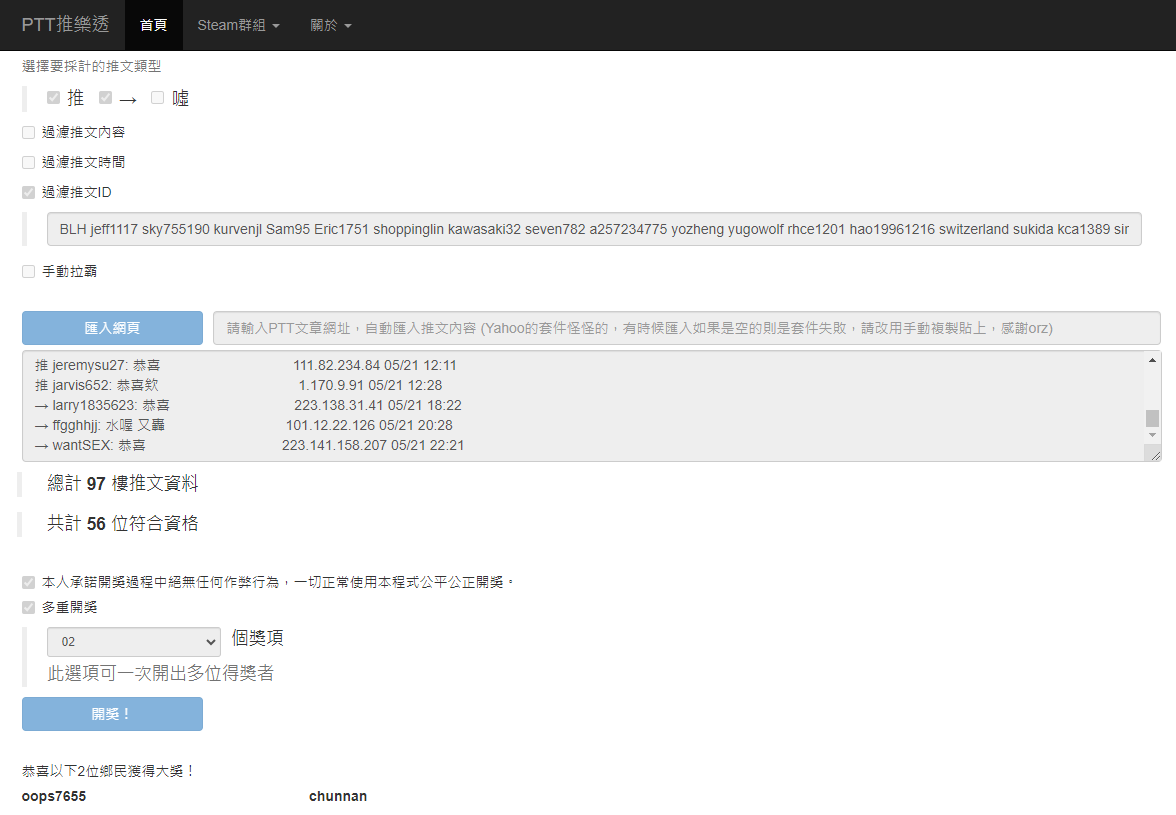Open the Steam群組 dropdown menu
The width and height of the screenshot is (1176, 815).
pos(238,25)
